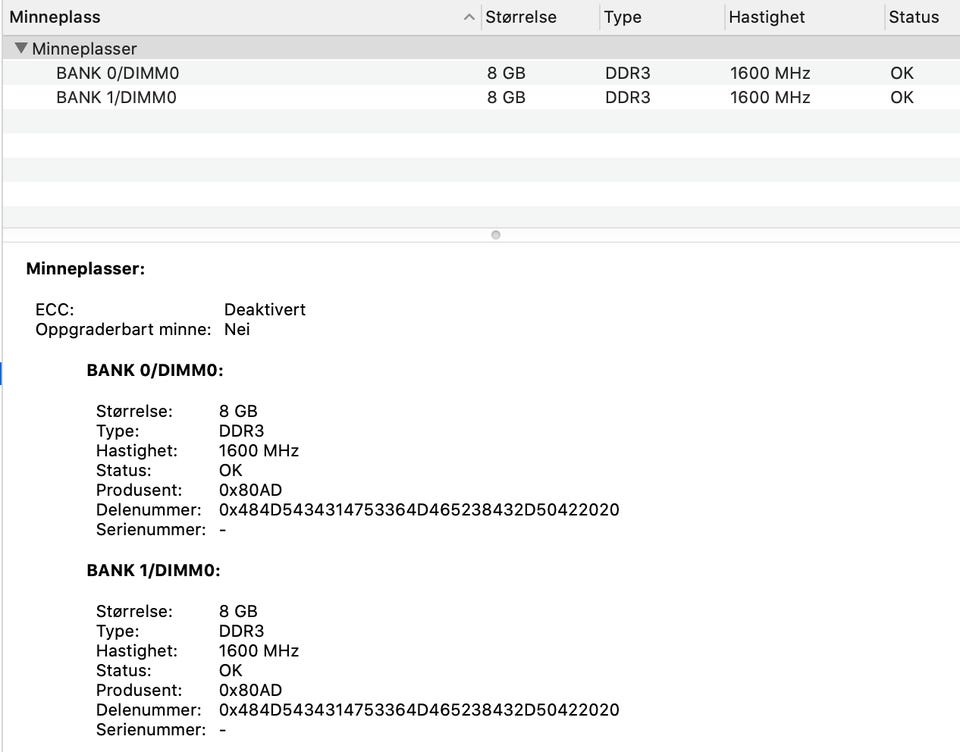
Task: Click Hastighet value 1600 MHz under BANK 1/DIMM0 details
Action: pos(258,651)
